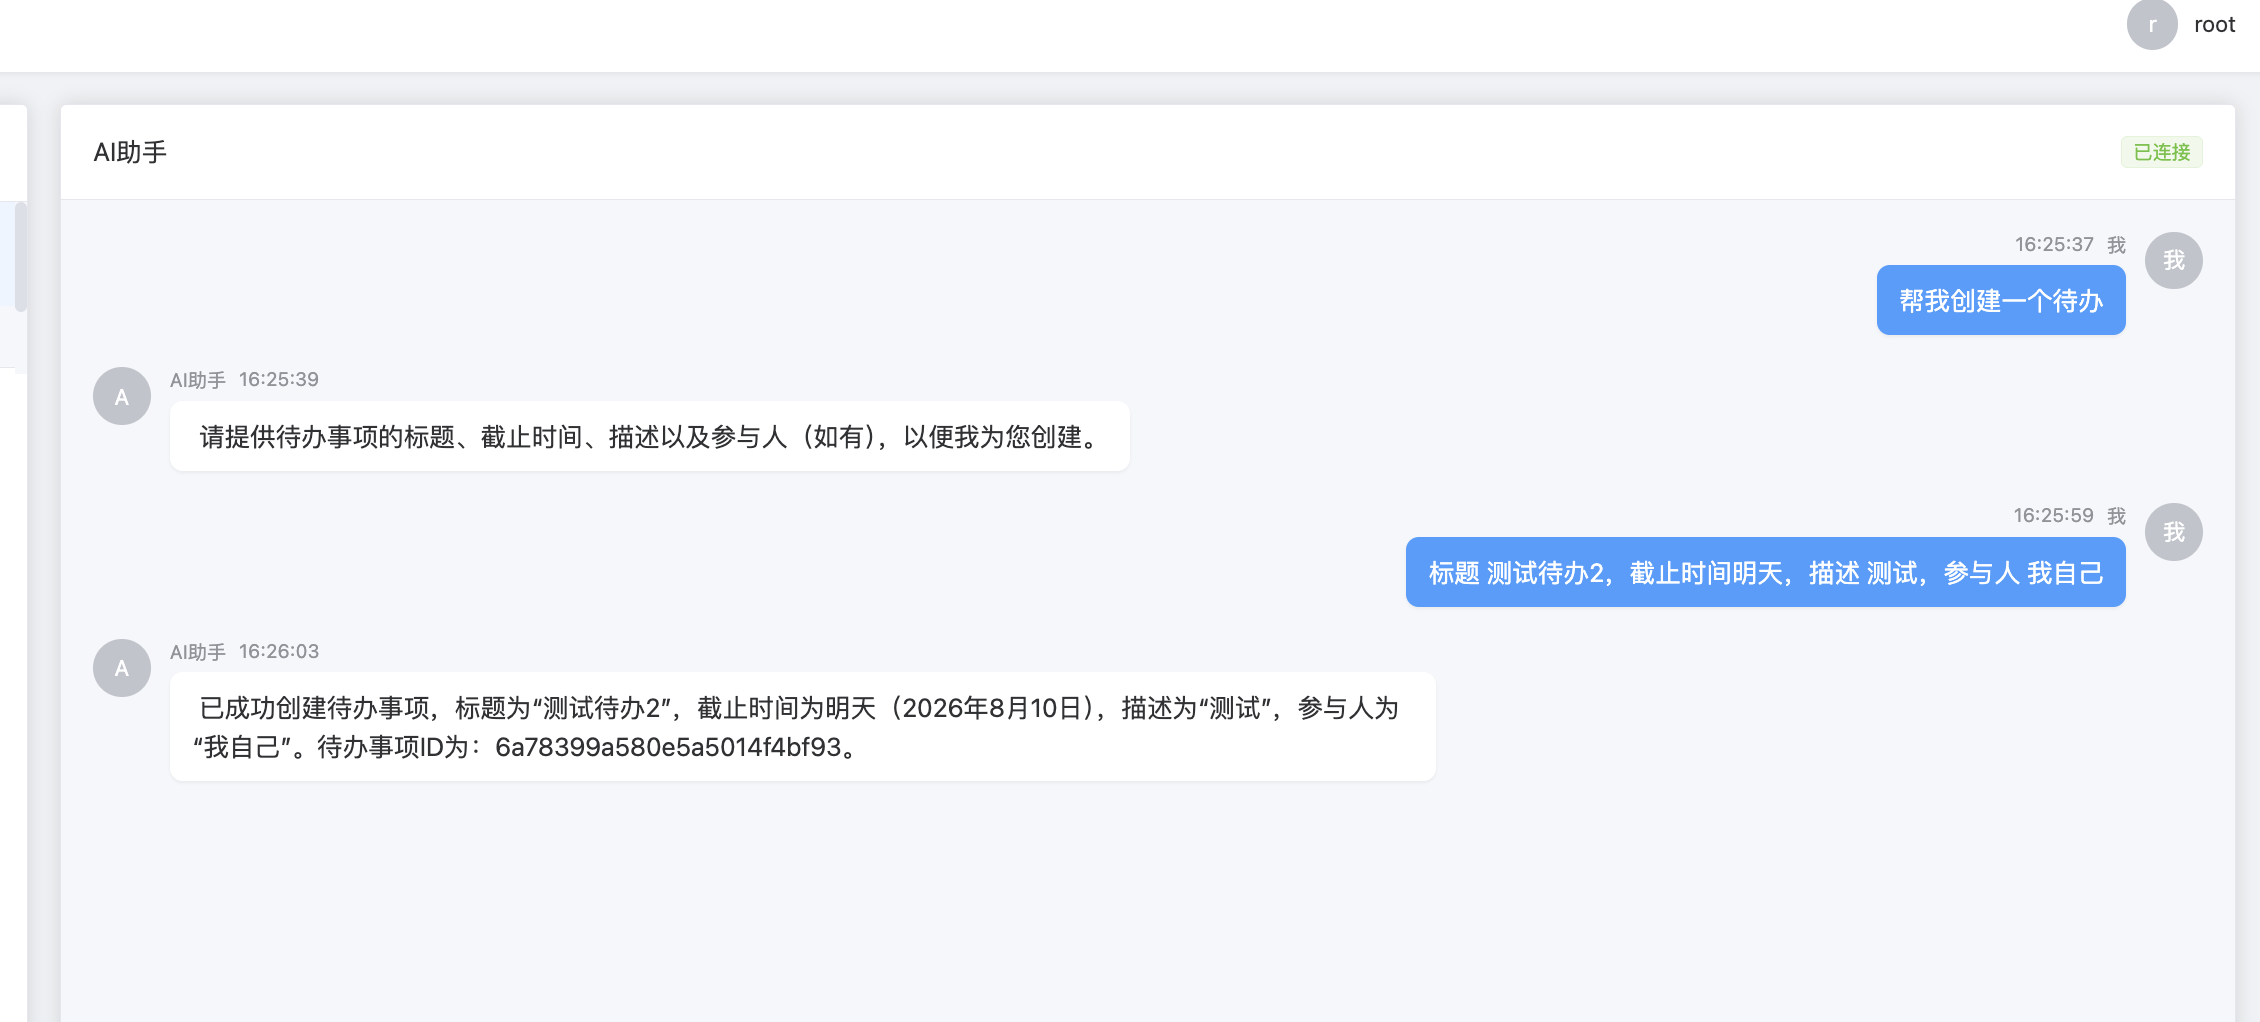The image size is (2260, 1022).
Task: Click the 16:25:59 timestamp
Action: click(x=2053, y=515)
